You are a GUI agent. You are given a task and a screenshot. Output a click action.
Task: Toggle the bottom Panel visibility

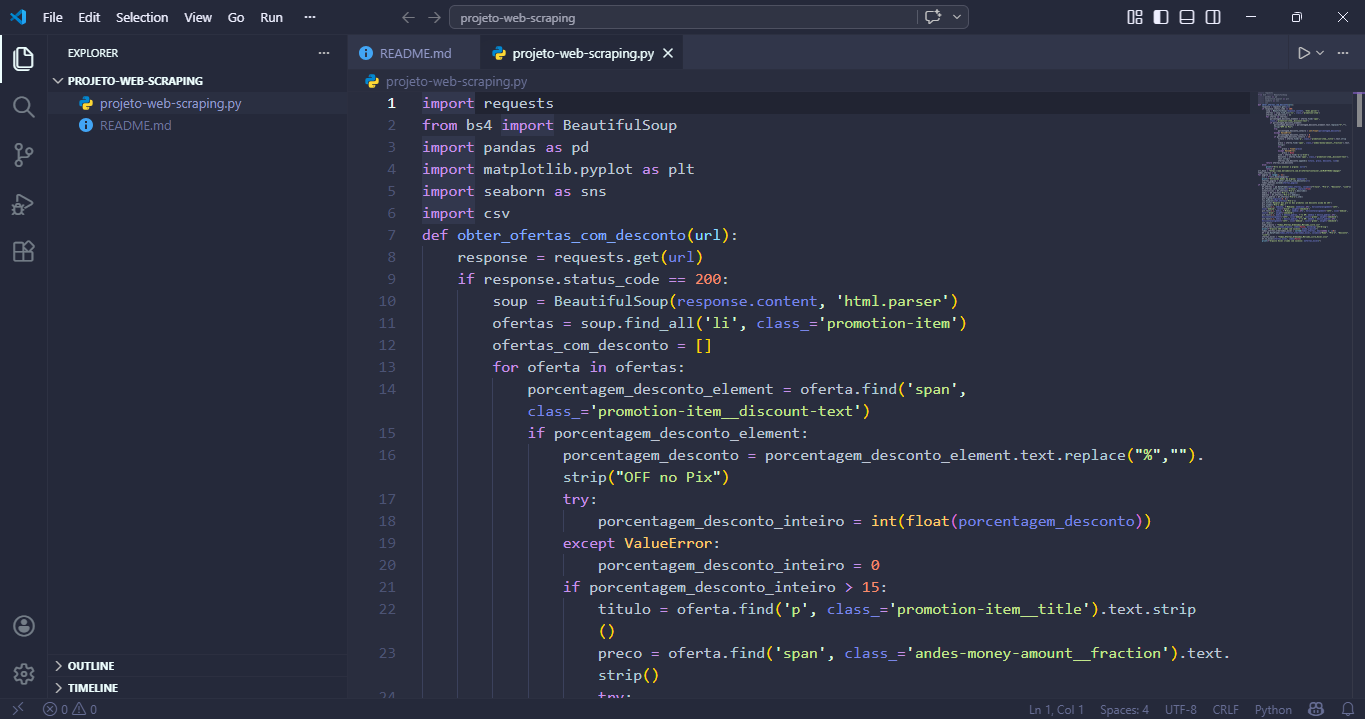coord(1186,17)
